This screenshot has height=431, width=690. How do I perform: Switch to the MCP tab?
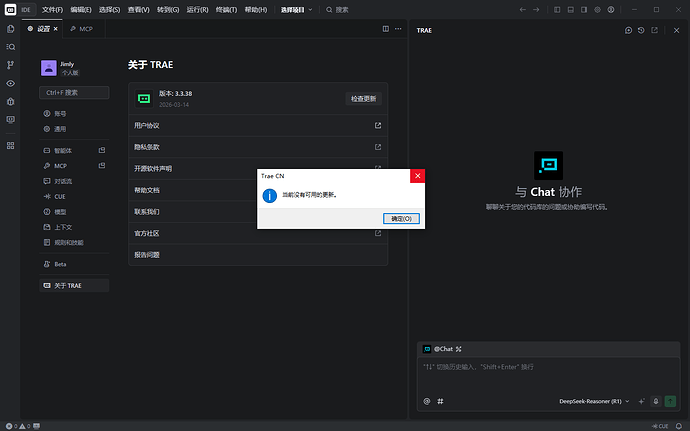click(82, 29)
